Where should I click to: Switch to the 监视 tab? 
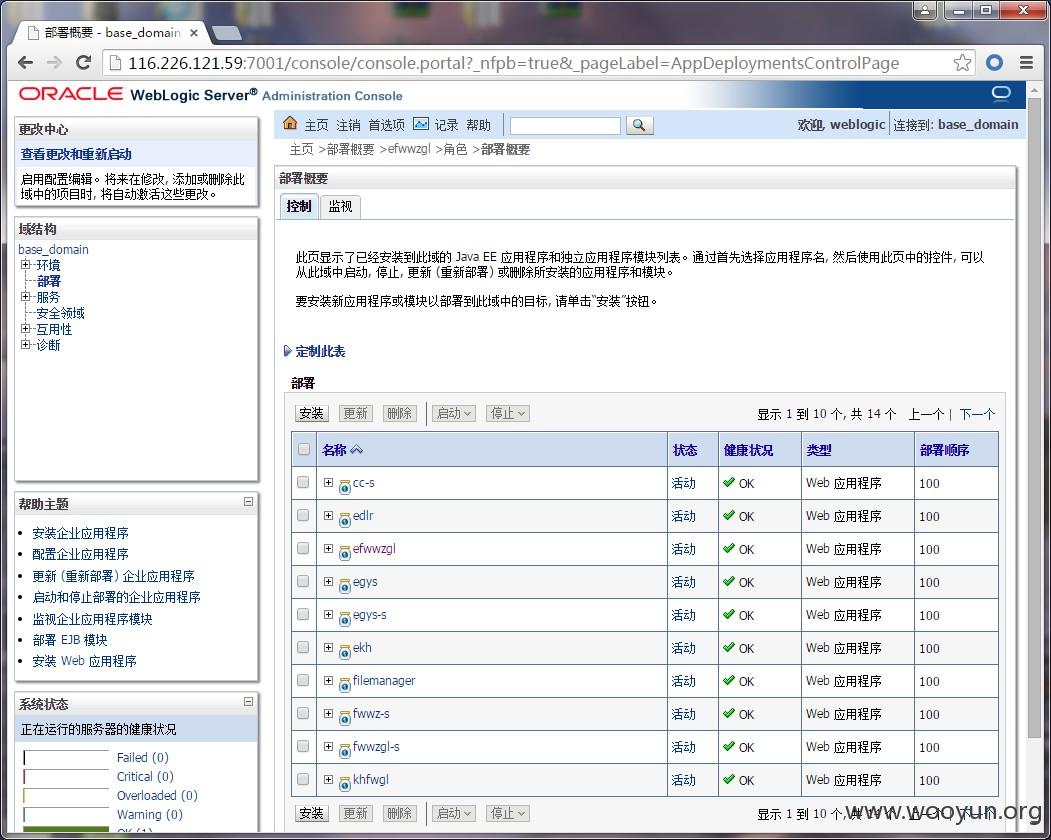(x=341, y=206)
